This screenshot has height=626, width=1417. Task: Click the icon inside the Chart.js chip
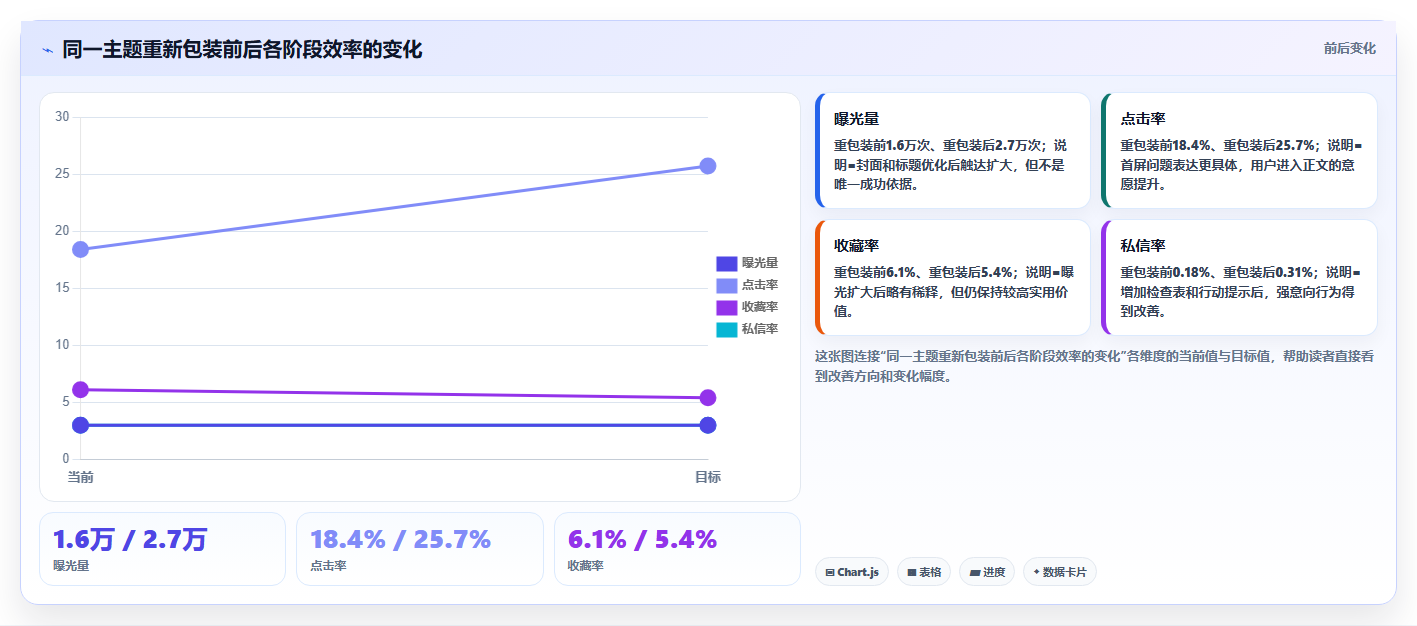(830, 573)
